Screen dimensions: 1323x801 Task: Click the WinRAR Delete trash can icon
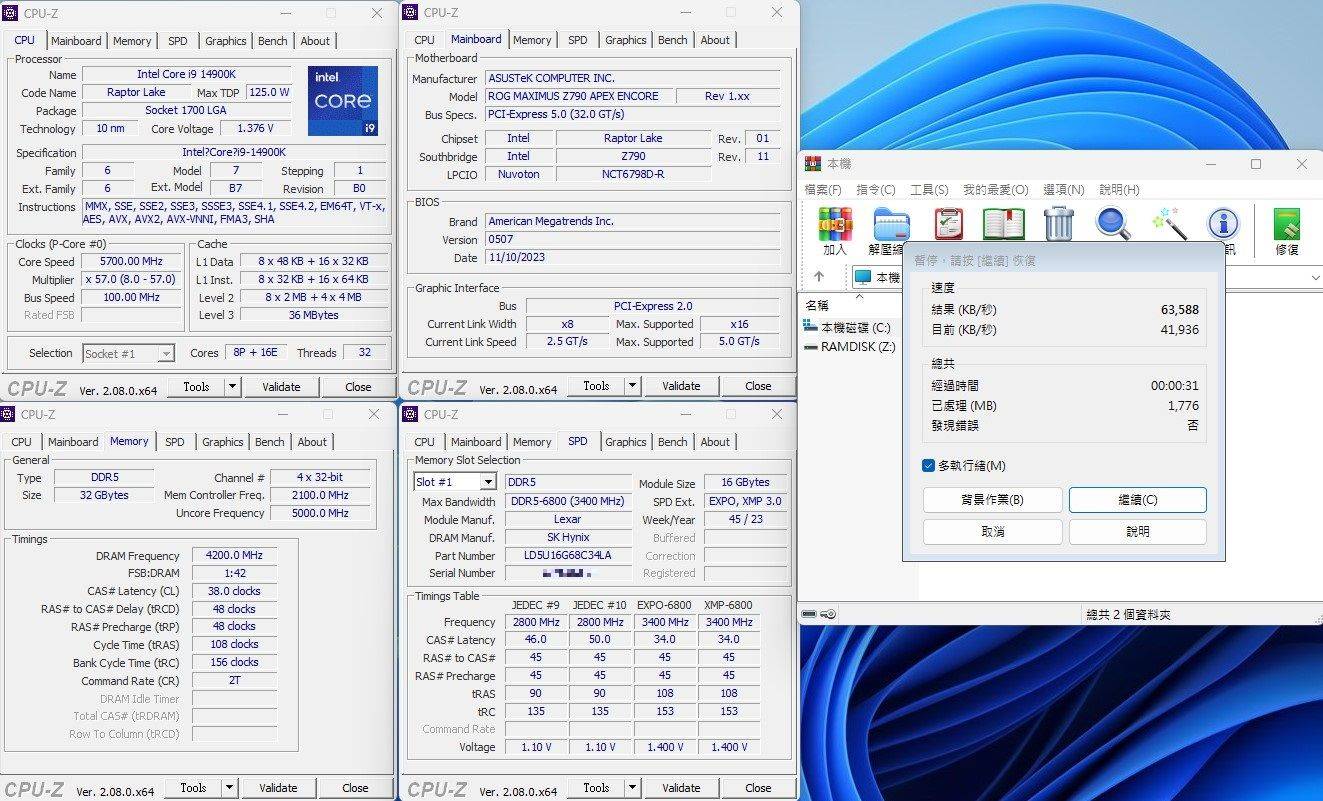[1059, 224]
